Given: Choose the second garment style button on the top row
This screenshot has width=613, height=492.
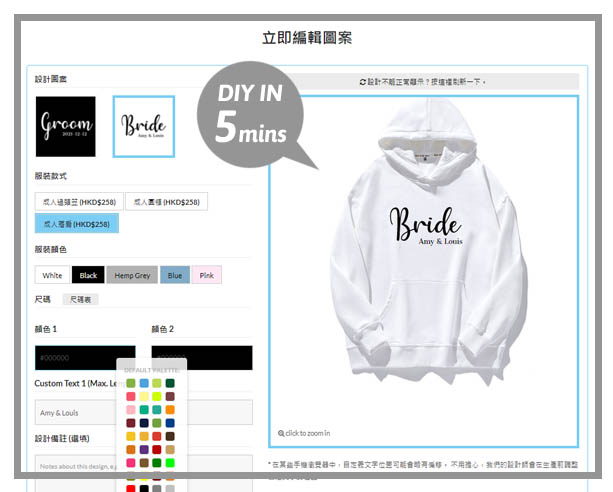Looking at the screenshot, I should [167, 202].
